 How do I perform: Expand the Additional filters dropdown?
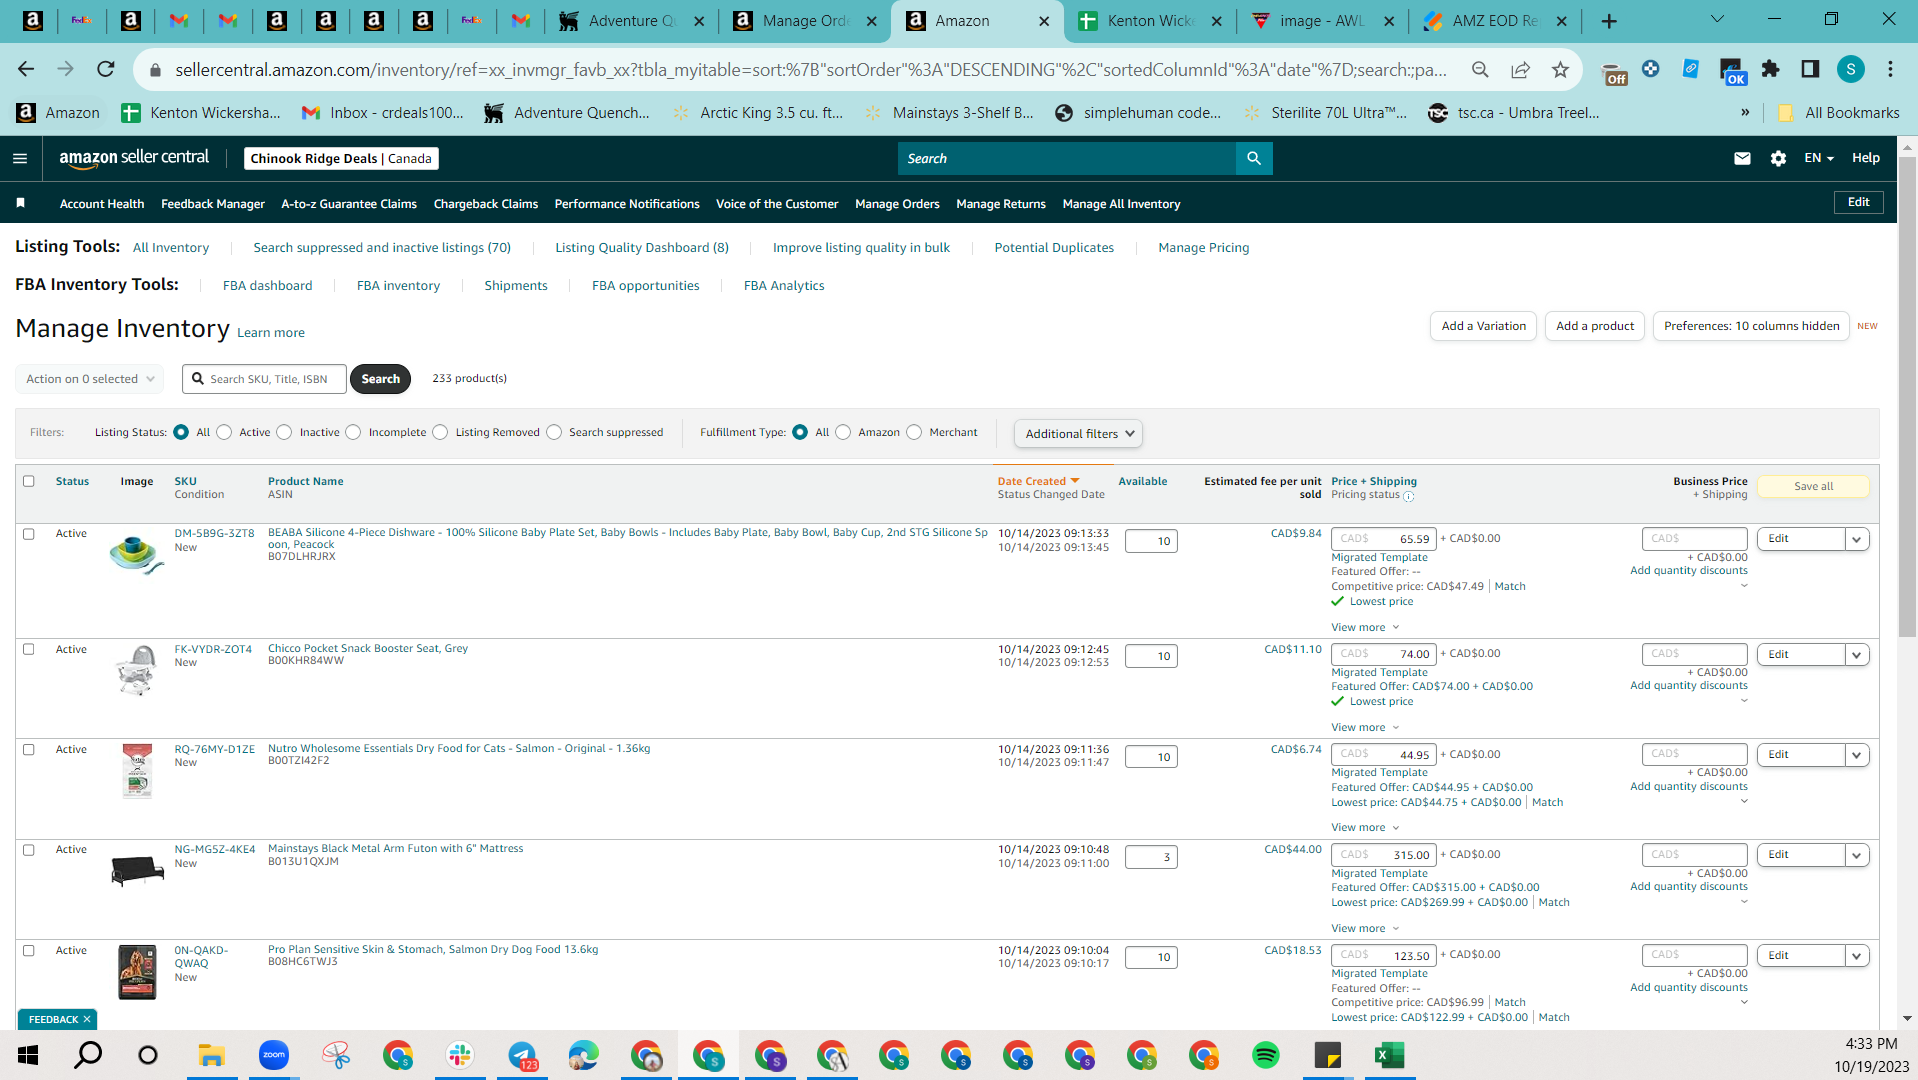click(x=1078, y=433)
